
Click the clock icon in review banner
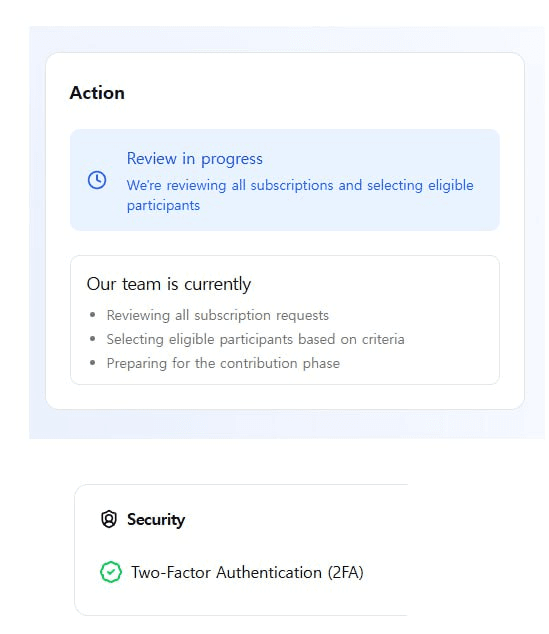coord(97,180)
